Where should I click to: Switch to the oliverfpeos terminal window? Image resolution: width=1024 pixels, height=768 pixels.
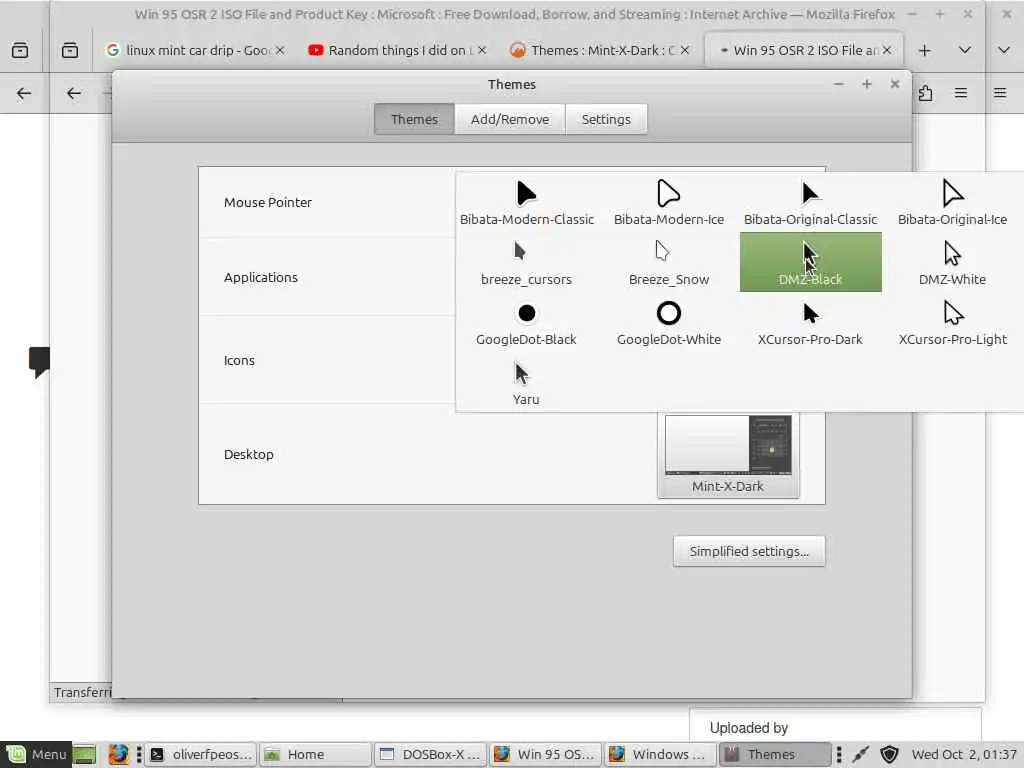pos(201,754)
